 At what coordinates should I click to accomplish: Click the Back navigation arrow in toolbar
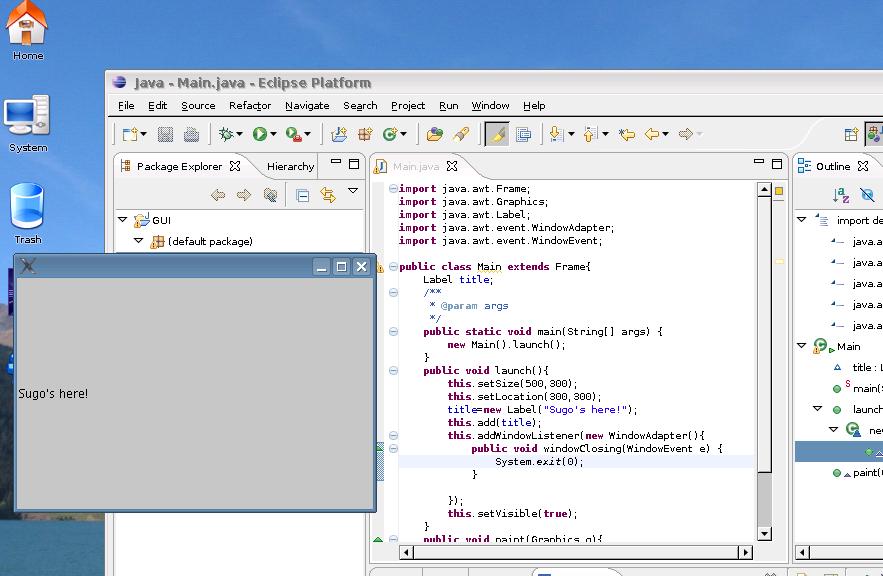(652, 134)
